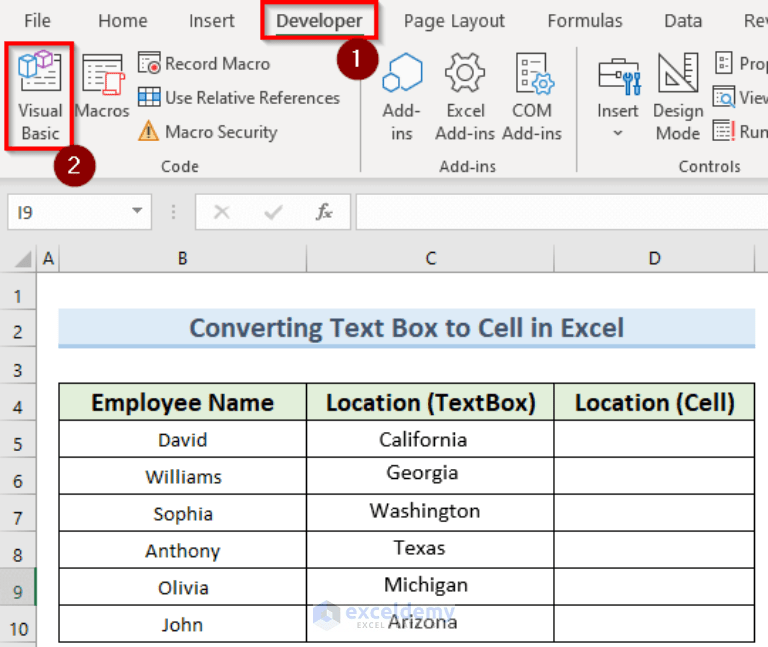
Task: Select the 'Employee Name' header cell
Action: (x=183, y=402)
